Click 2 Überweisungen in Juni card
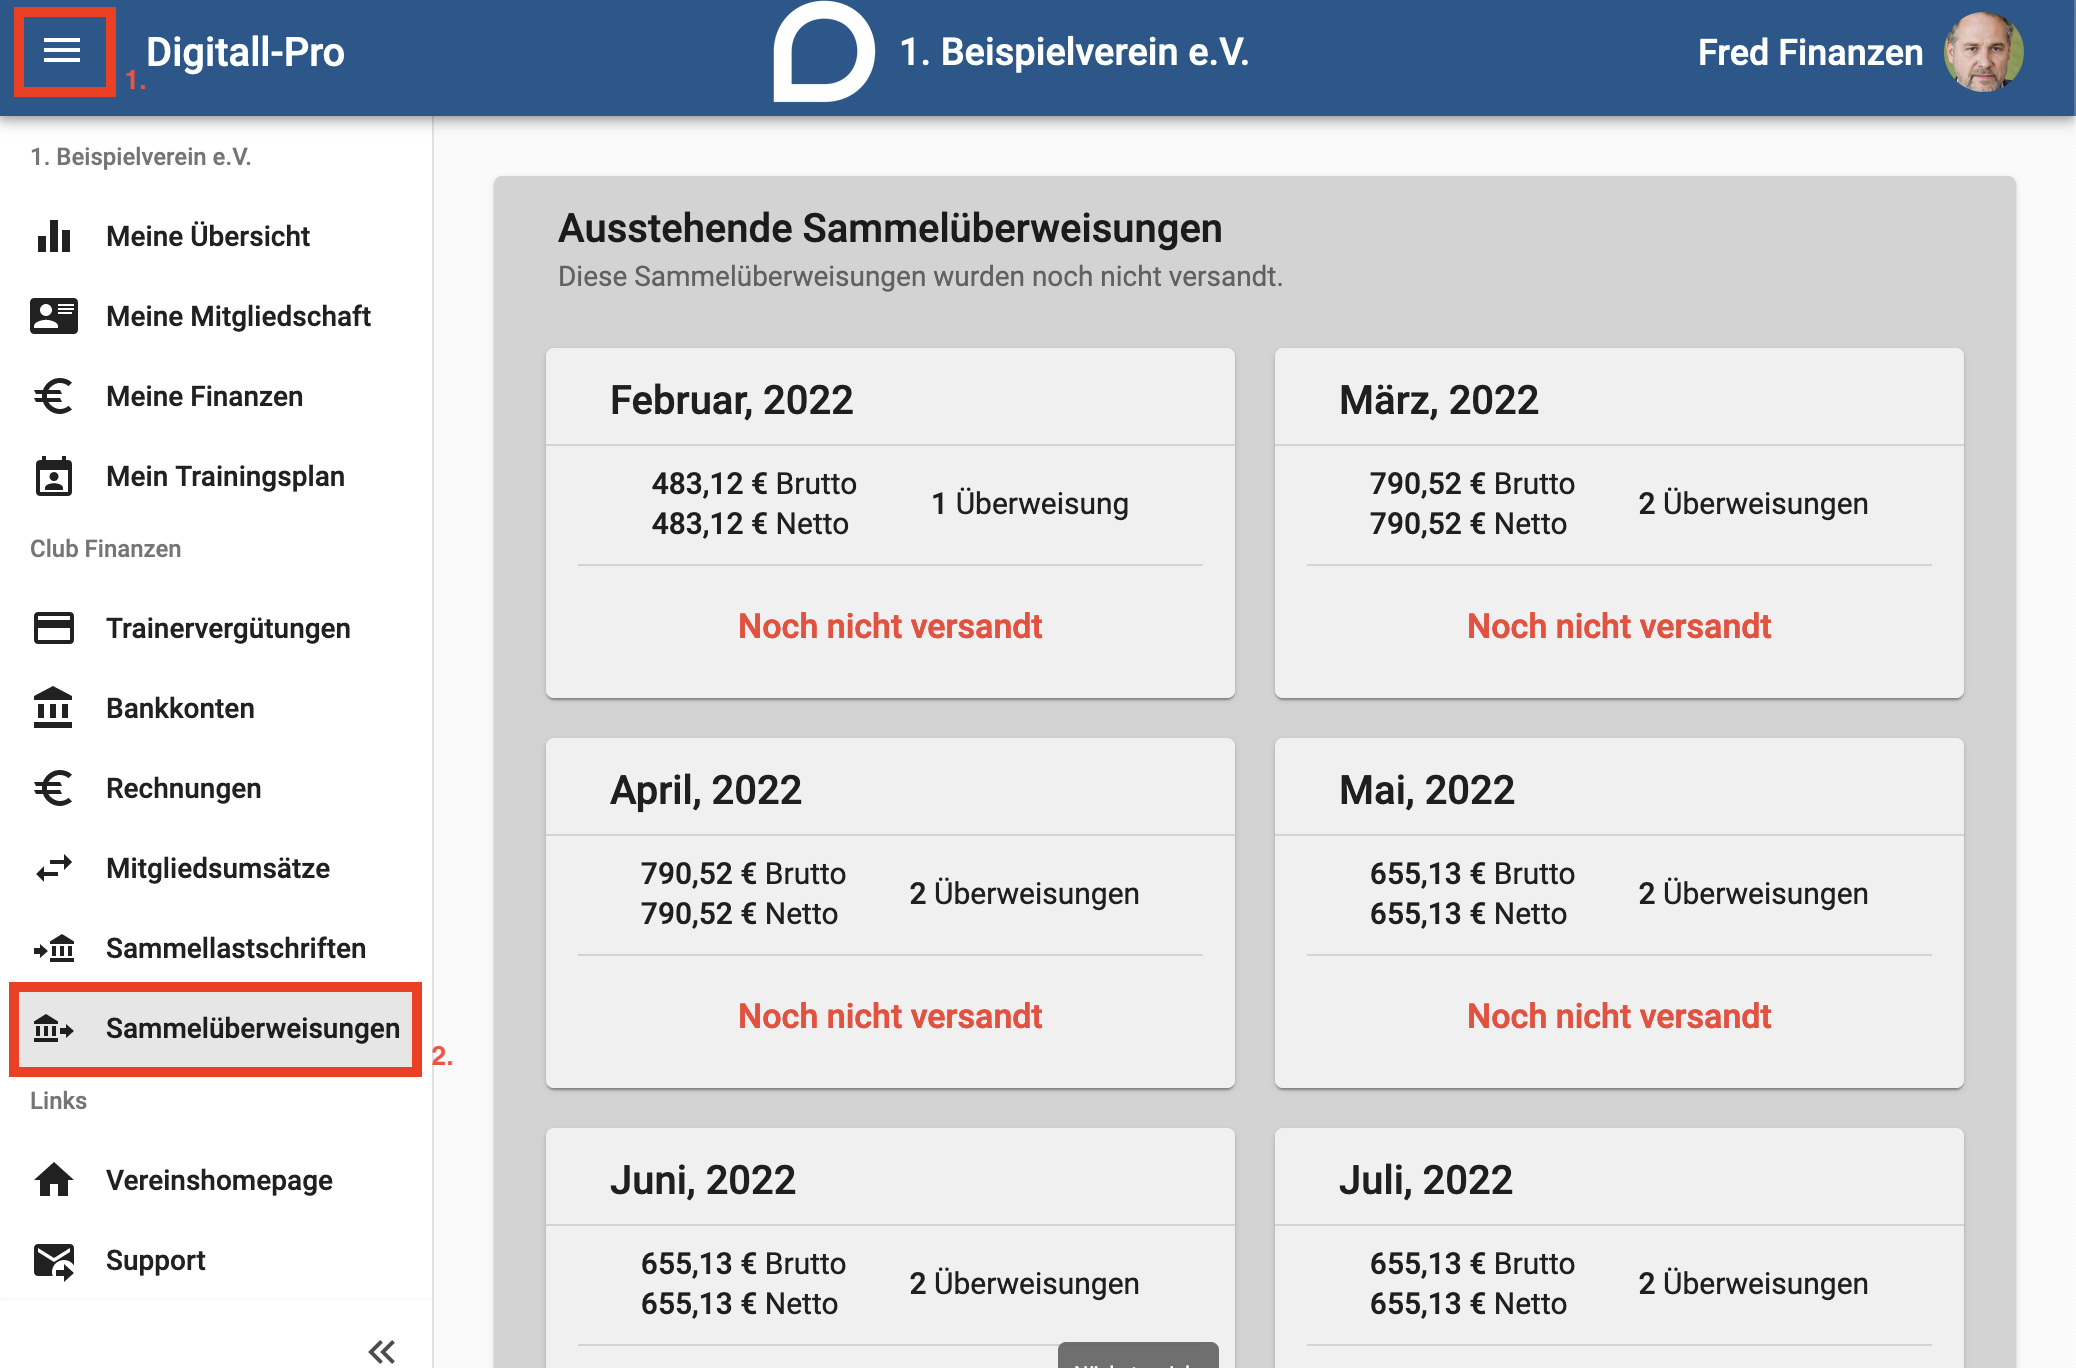The width and height of the screenshot is (2076, 1368). point(1024,1283)
